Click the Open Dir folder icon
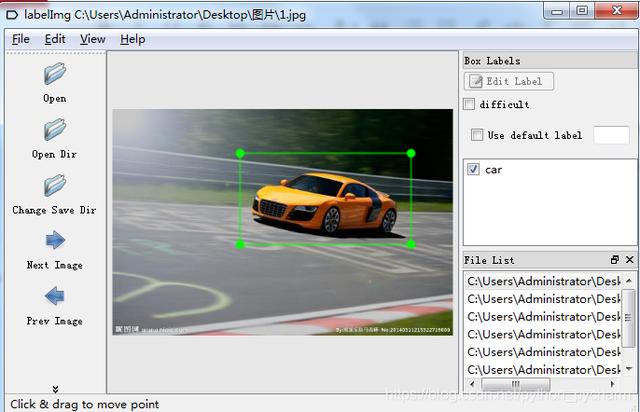The image size is (640, 412). [x=55, y=130]
